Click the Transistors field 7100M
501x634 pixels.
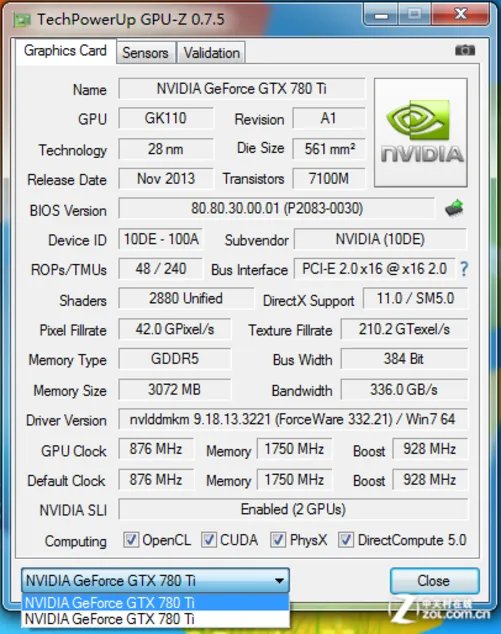coord(328,179)
